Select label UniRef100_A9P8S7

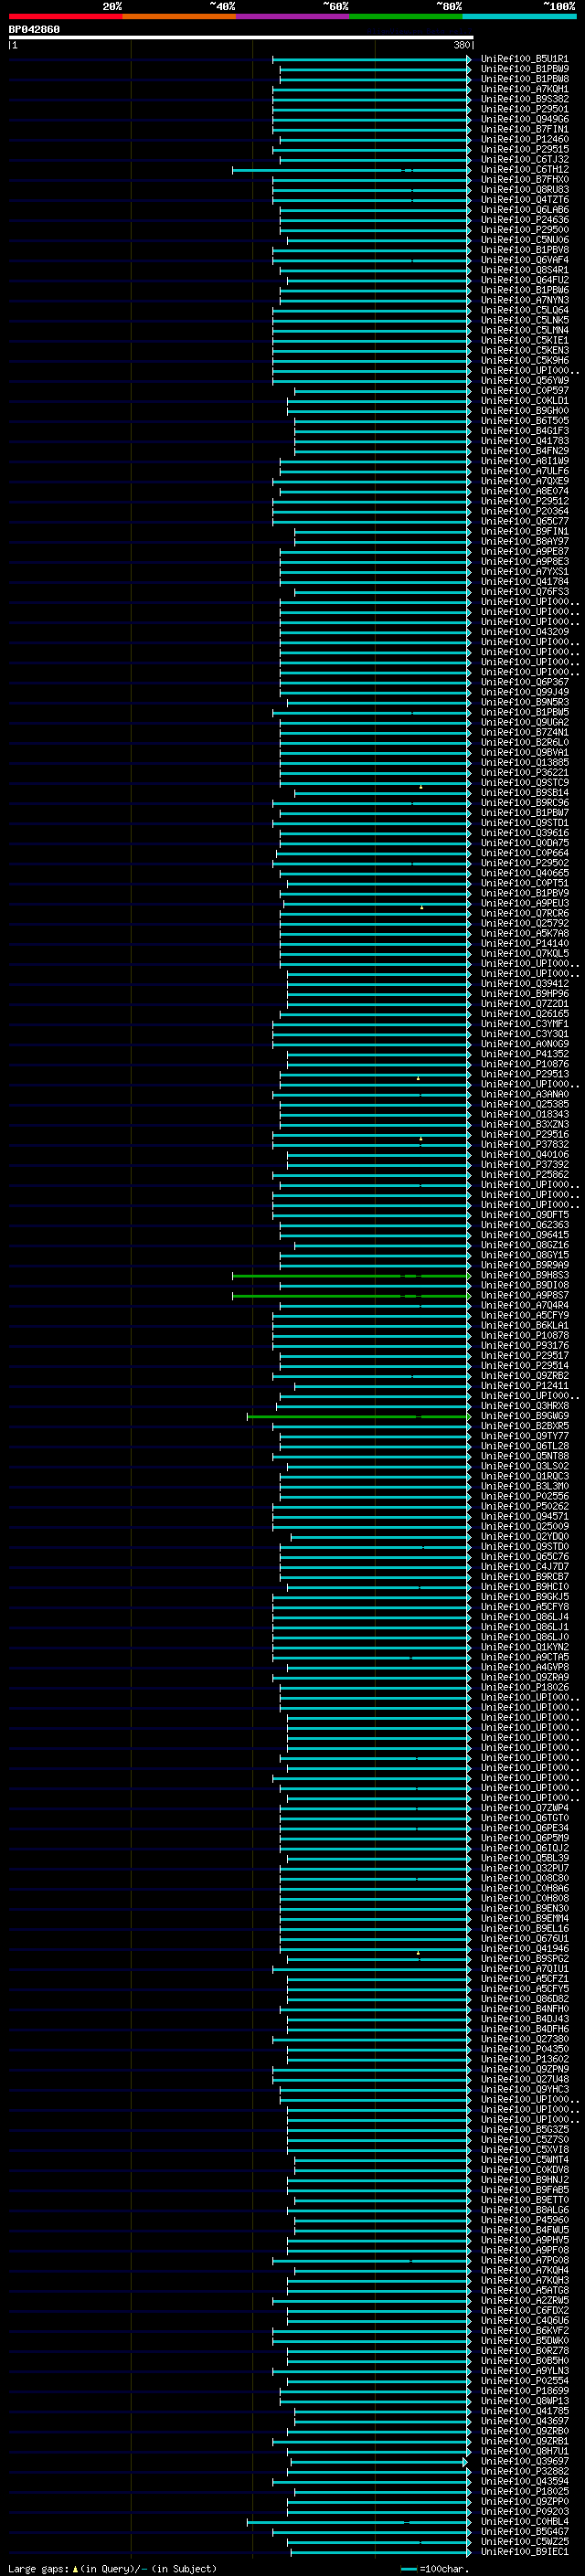(x=524, y=1295)
